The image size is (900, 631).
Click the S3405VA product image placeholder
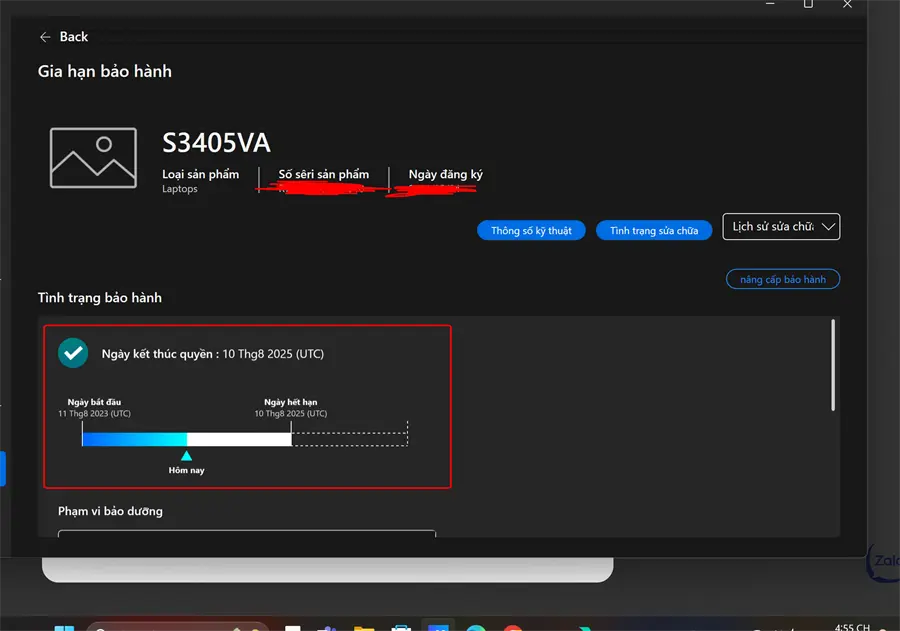click(x=93, y=158)
